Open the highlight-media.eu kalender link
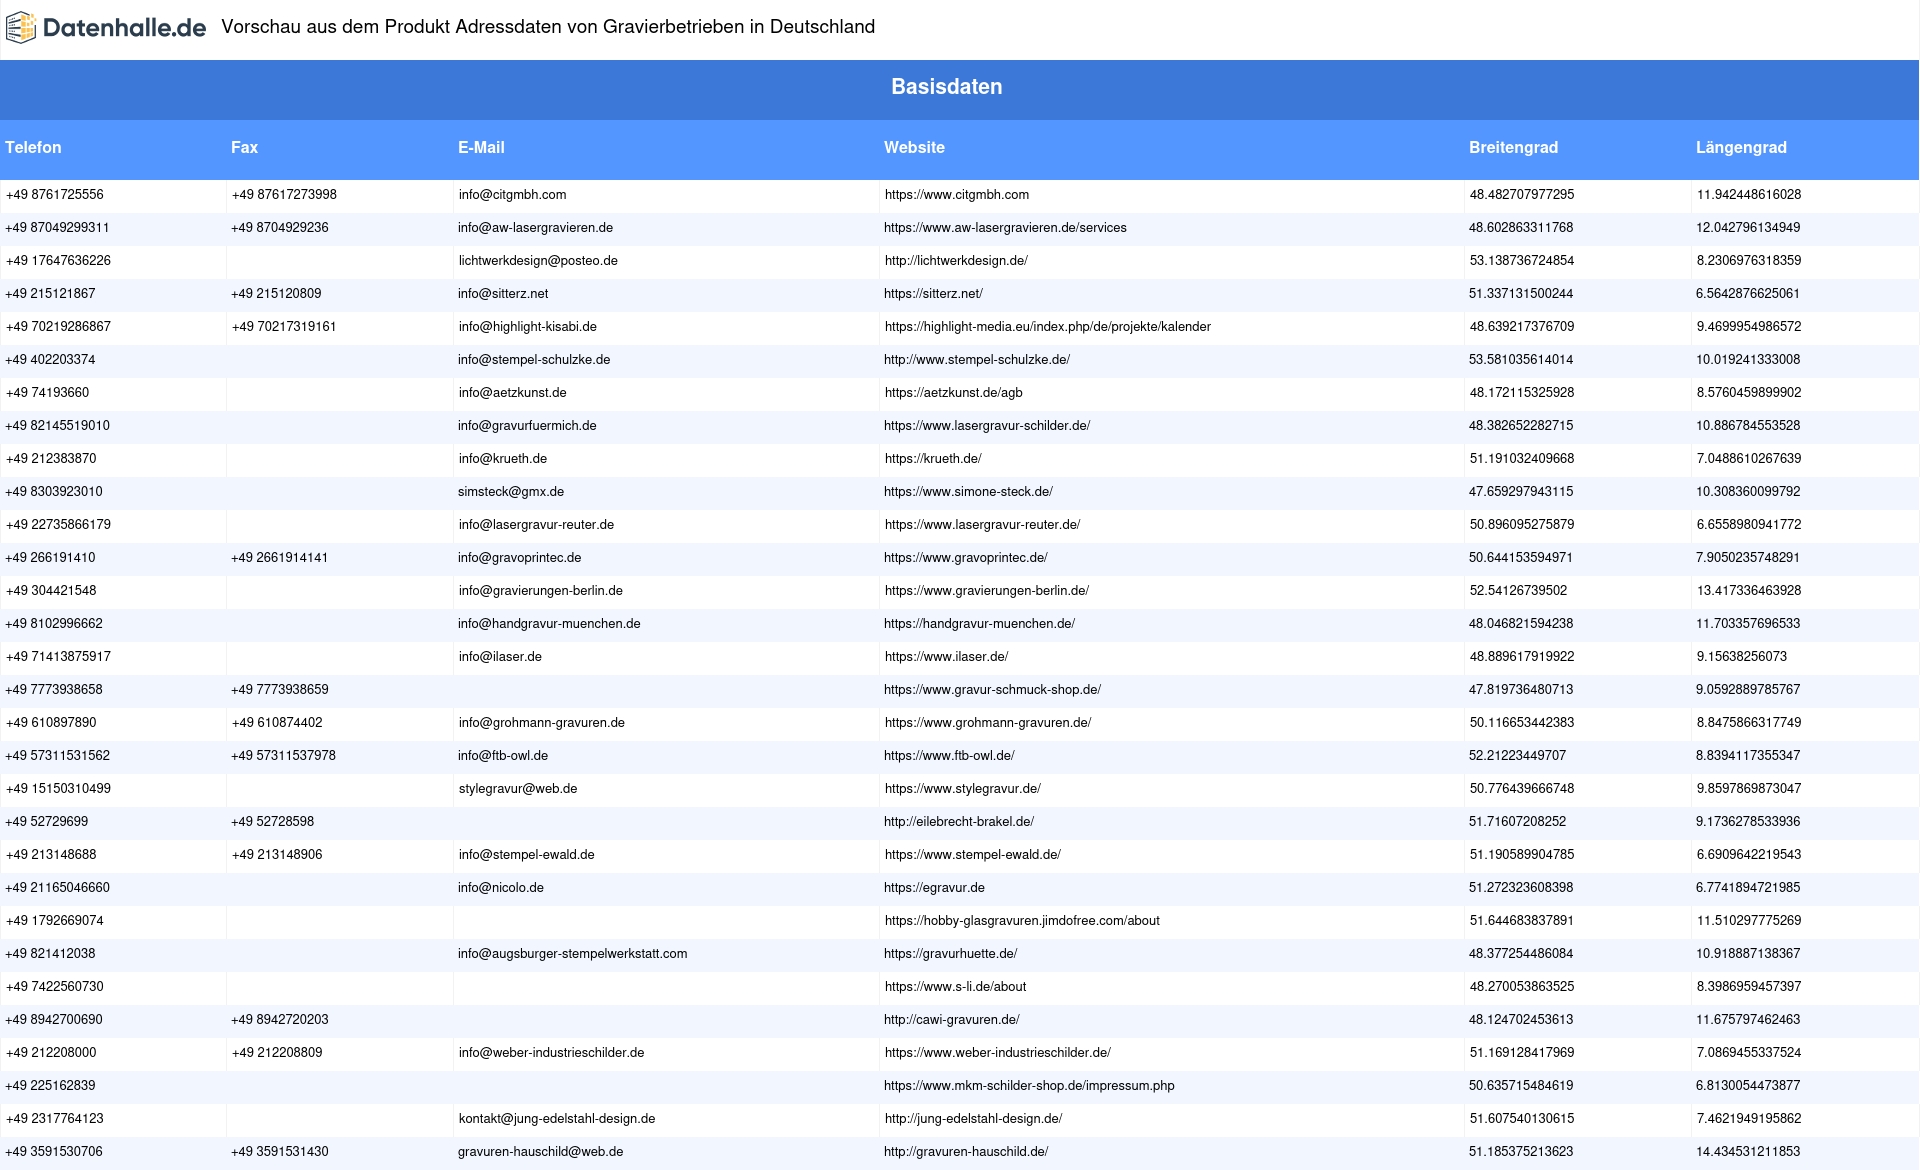Image resolution: width=1920 pixels, height=1170 pixels. [x=1048, y=327]
